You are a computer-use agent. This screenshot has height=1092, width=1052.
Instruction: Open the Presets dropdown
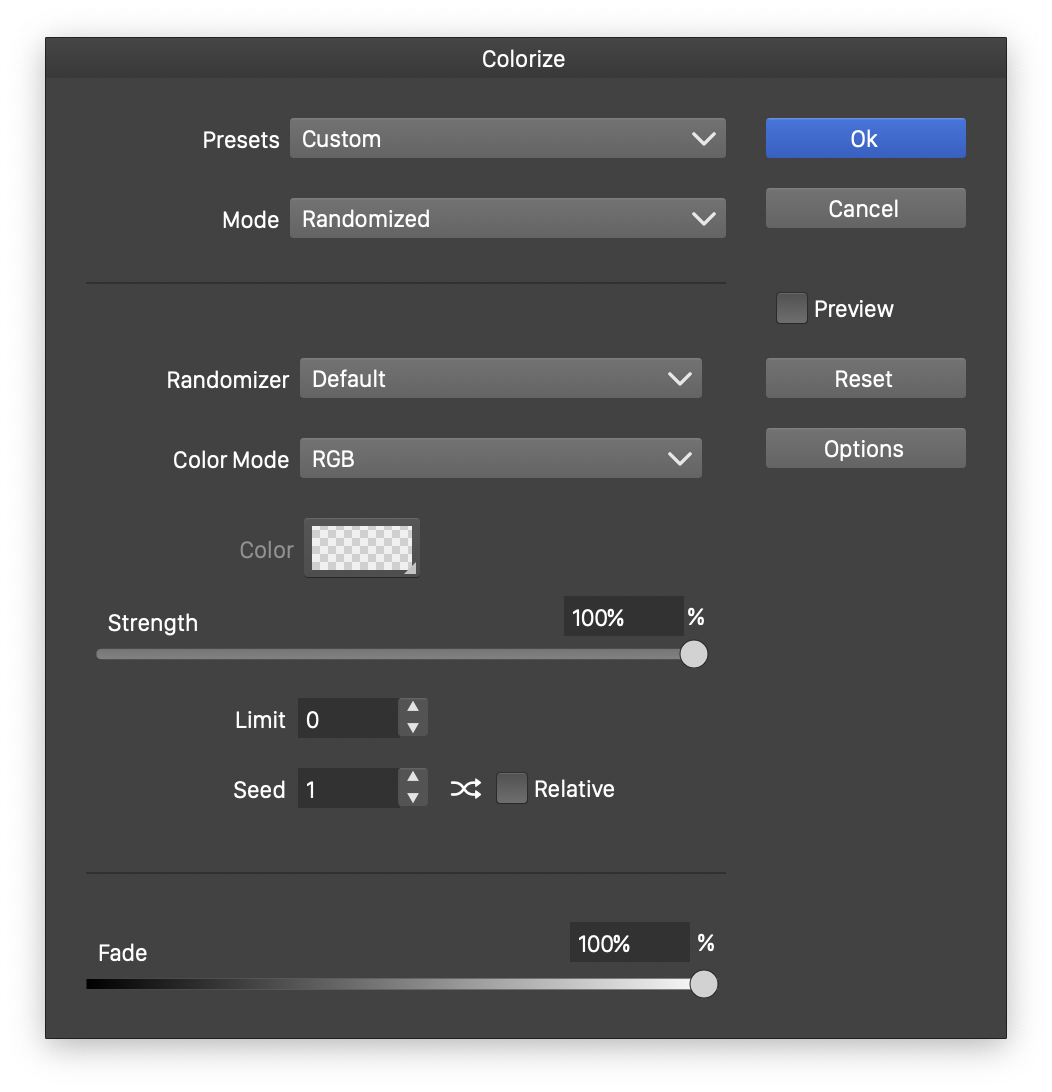(x=507, y=139)
